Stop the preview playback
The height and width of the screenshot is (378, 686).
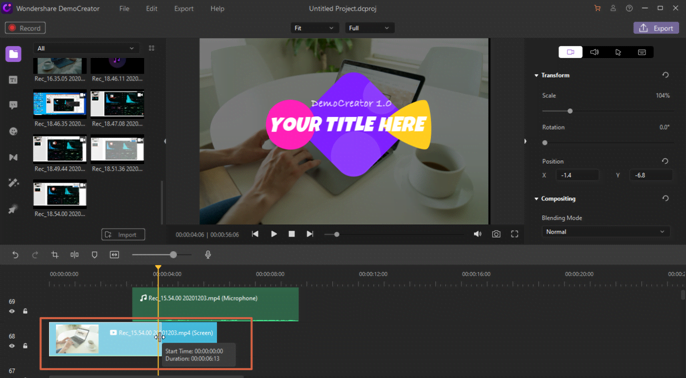click(x=292, y=234)
